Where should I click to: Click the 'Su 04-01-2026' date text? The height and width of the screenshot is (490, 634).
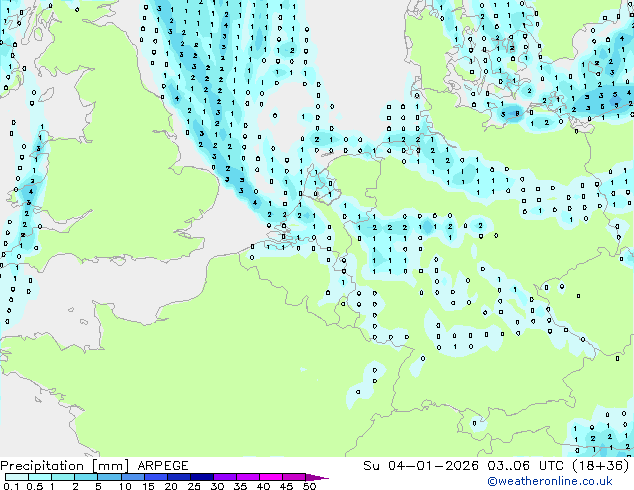421,466
